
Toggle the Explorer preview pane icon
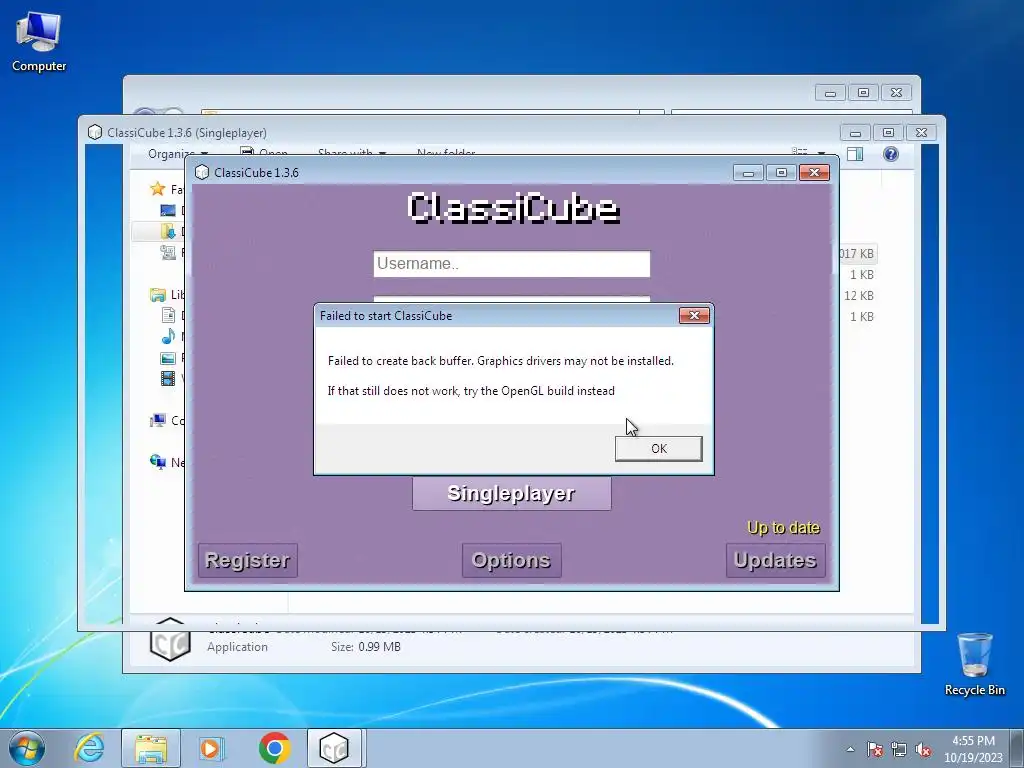coord(855,154)
